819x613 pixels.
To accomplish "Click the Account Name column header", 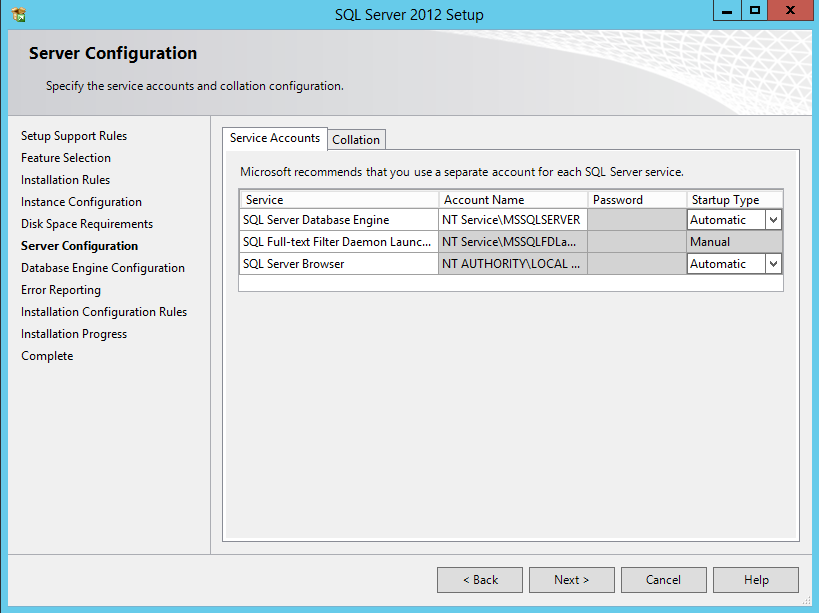I will (x=512, y=199).
